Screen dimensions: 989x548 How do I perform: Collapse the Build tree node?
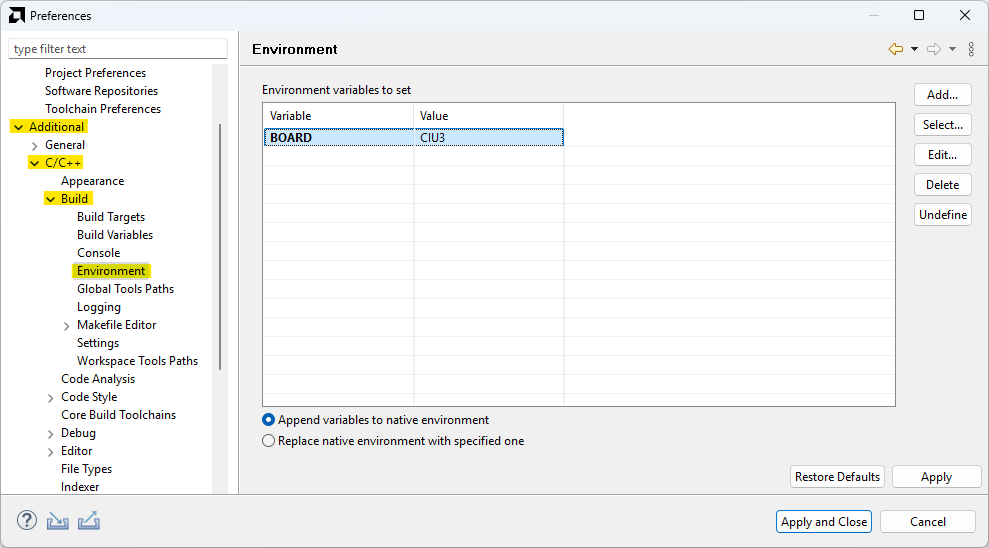(x=51, y=199)
